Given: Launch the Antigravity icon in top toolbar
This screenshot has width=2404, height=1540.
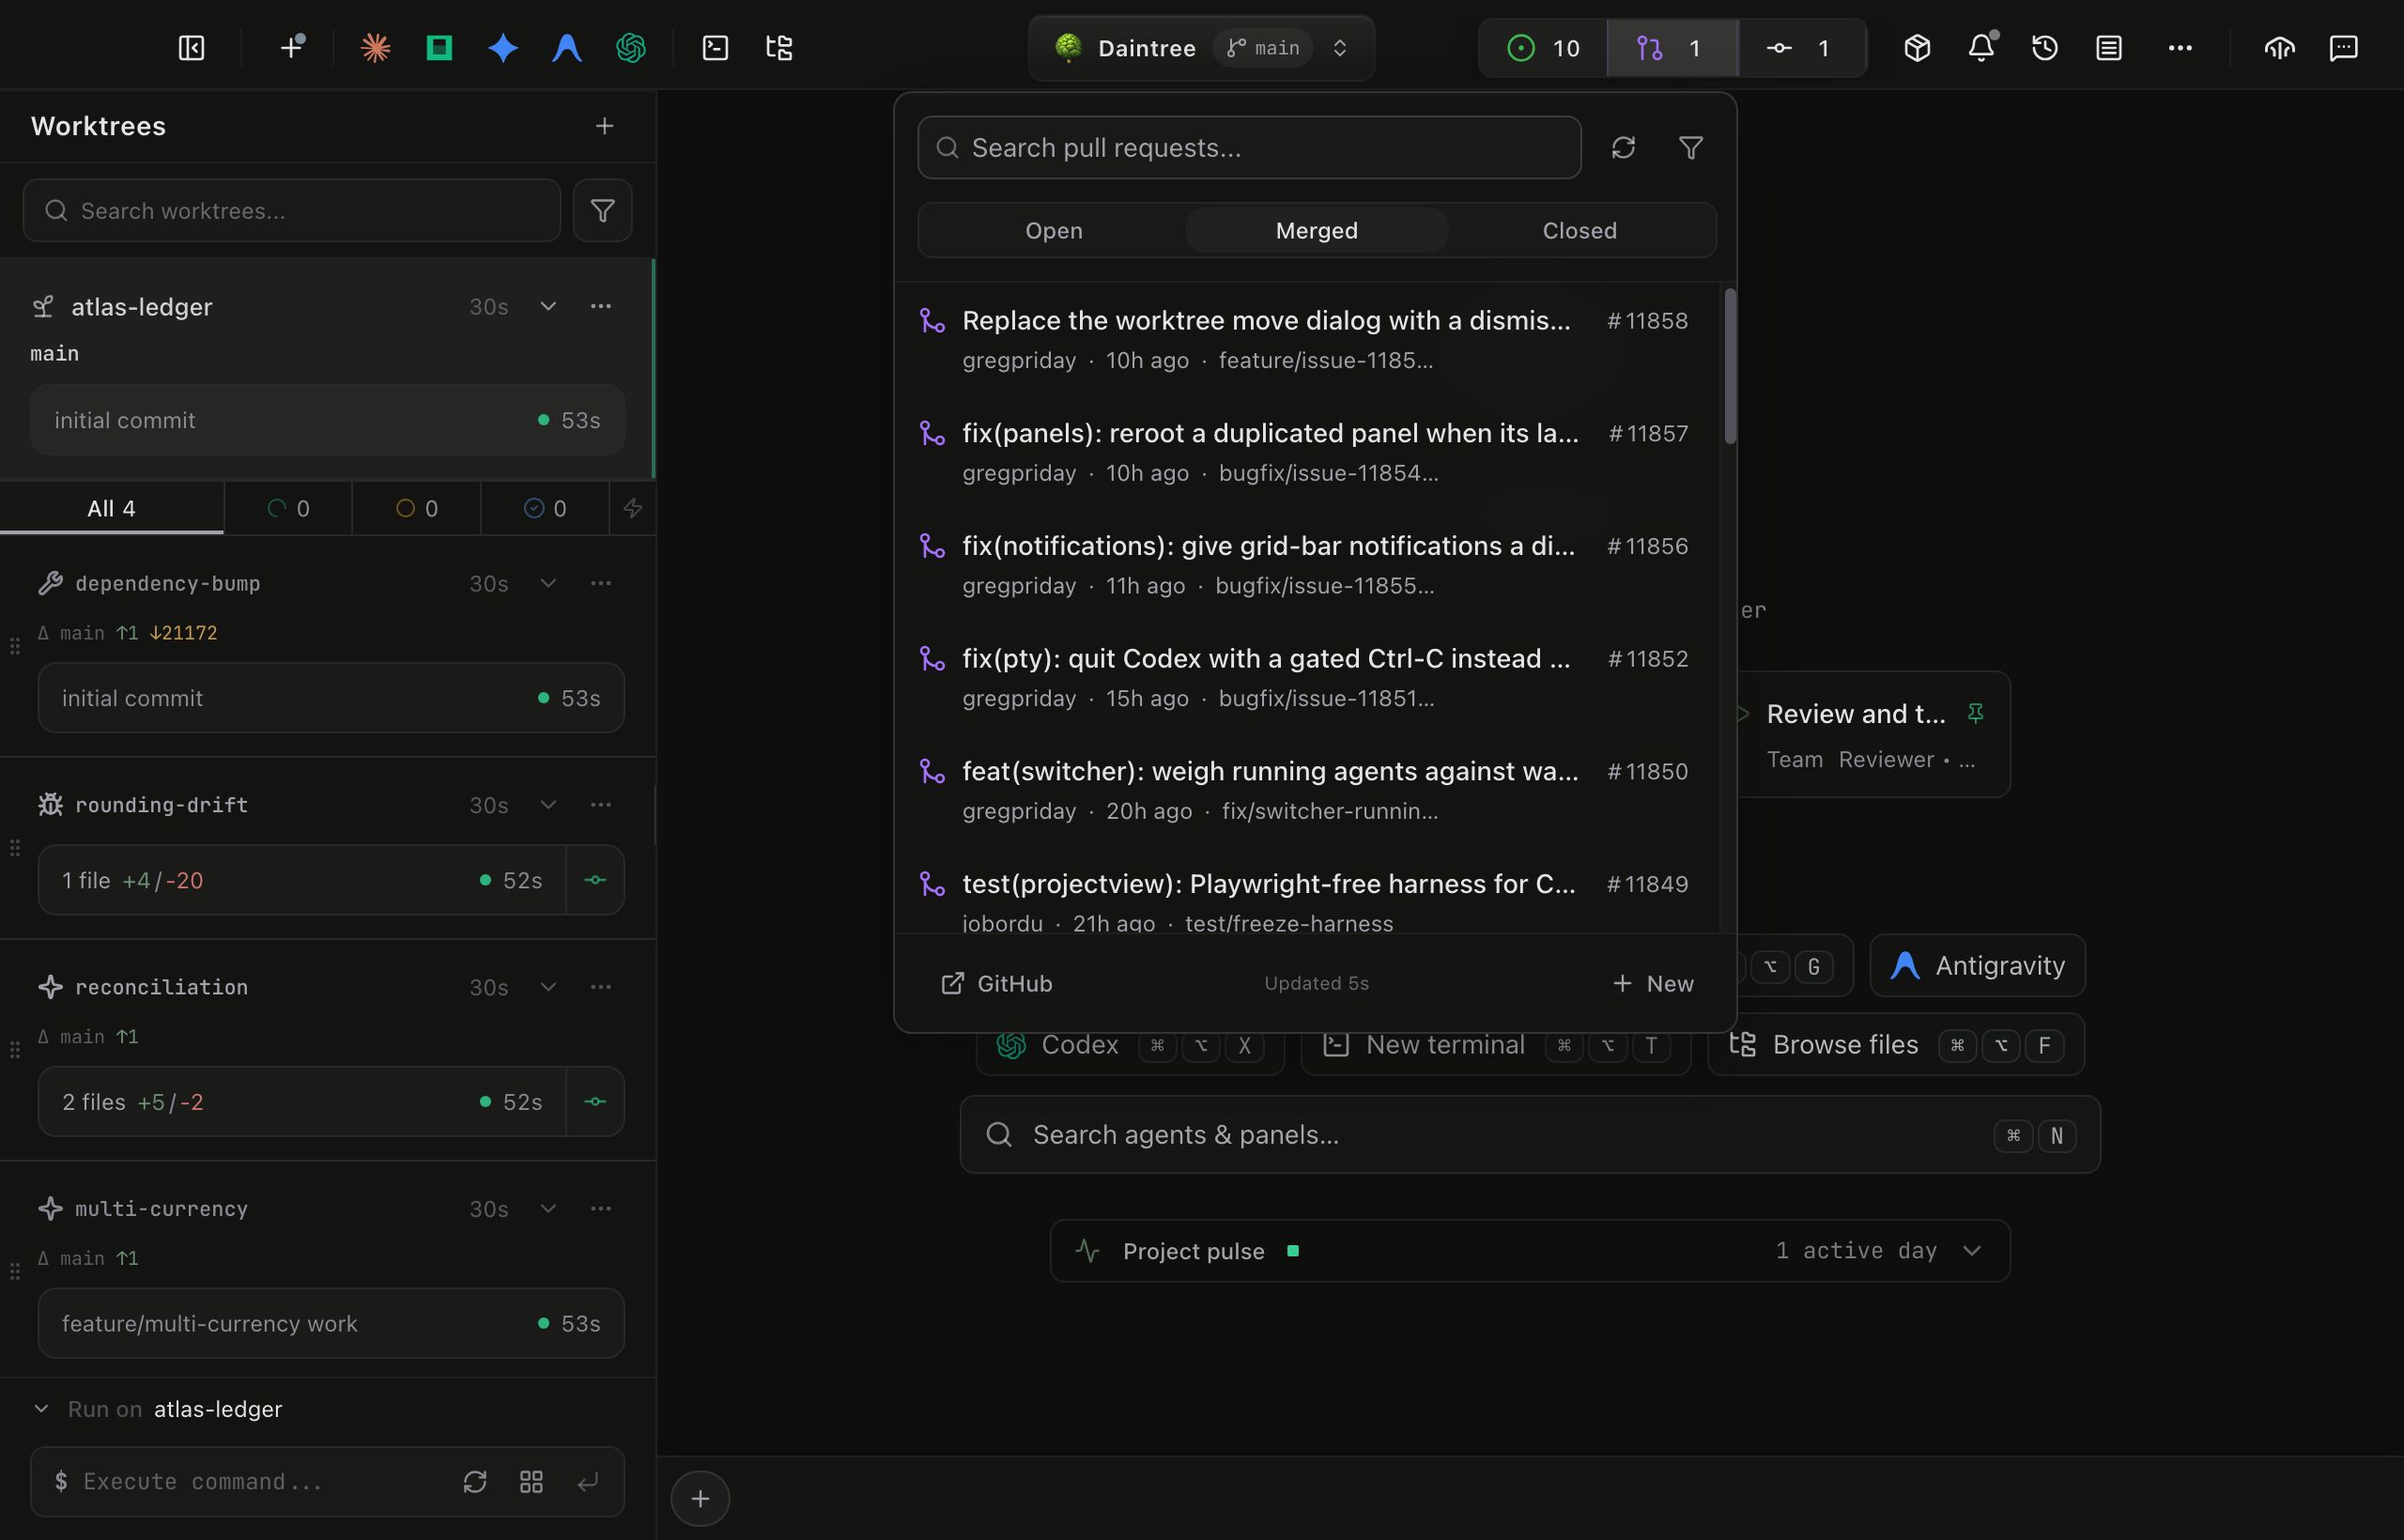Looking at the screenshot, I should coord(567,48).
